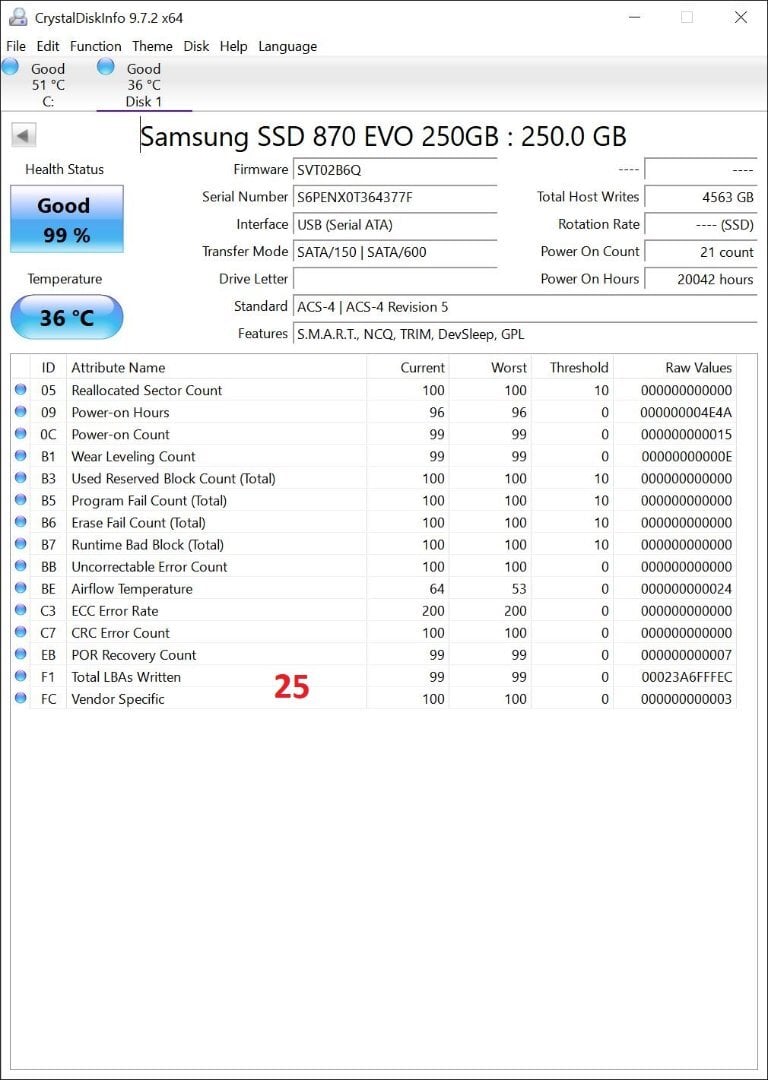Click the Power On Count value 21 count

tap(700, 252)
